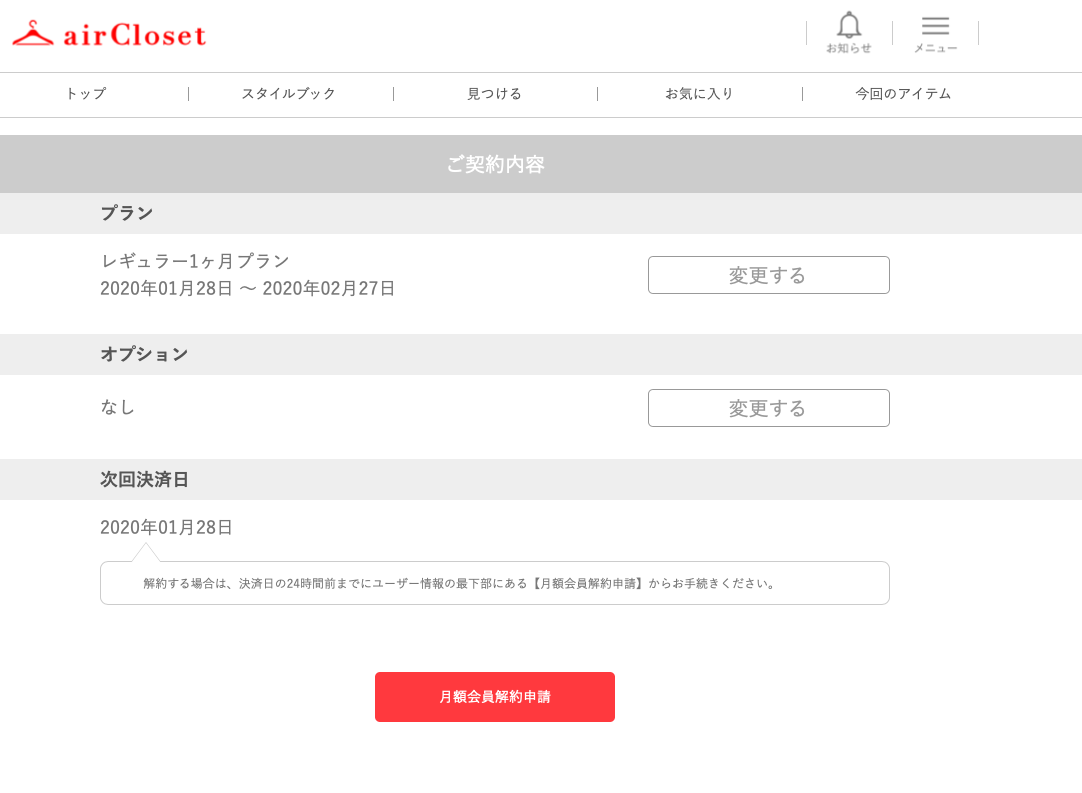The image size is (1082, 793).
Task: Click the cancellation notice tooltip box
Action: pos(495,583)
